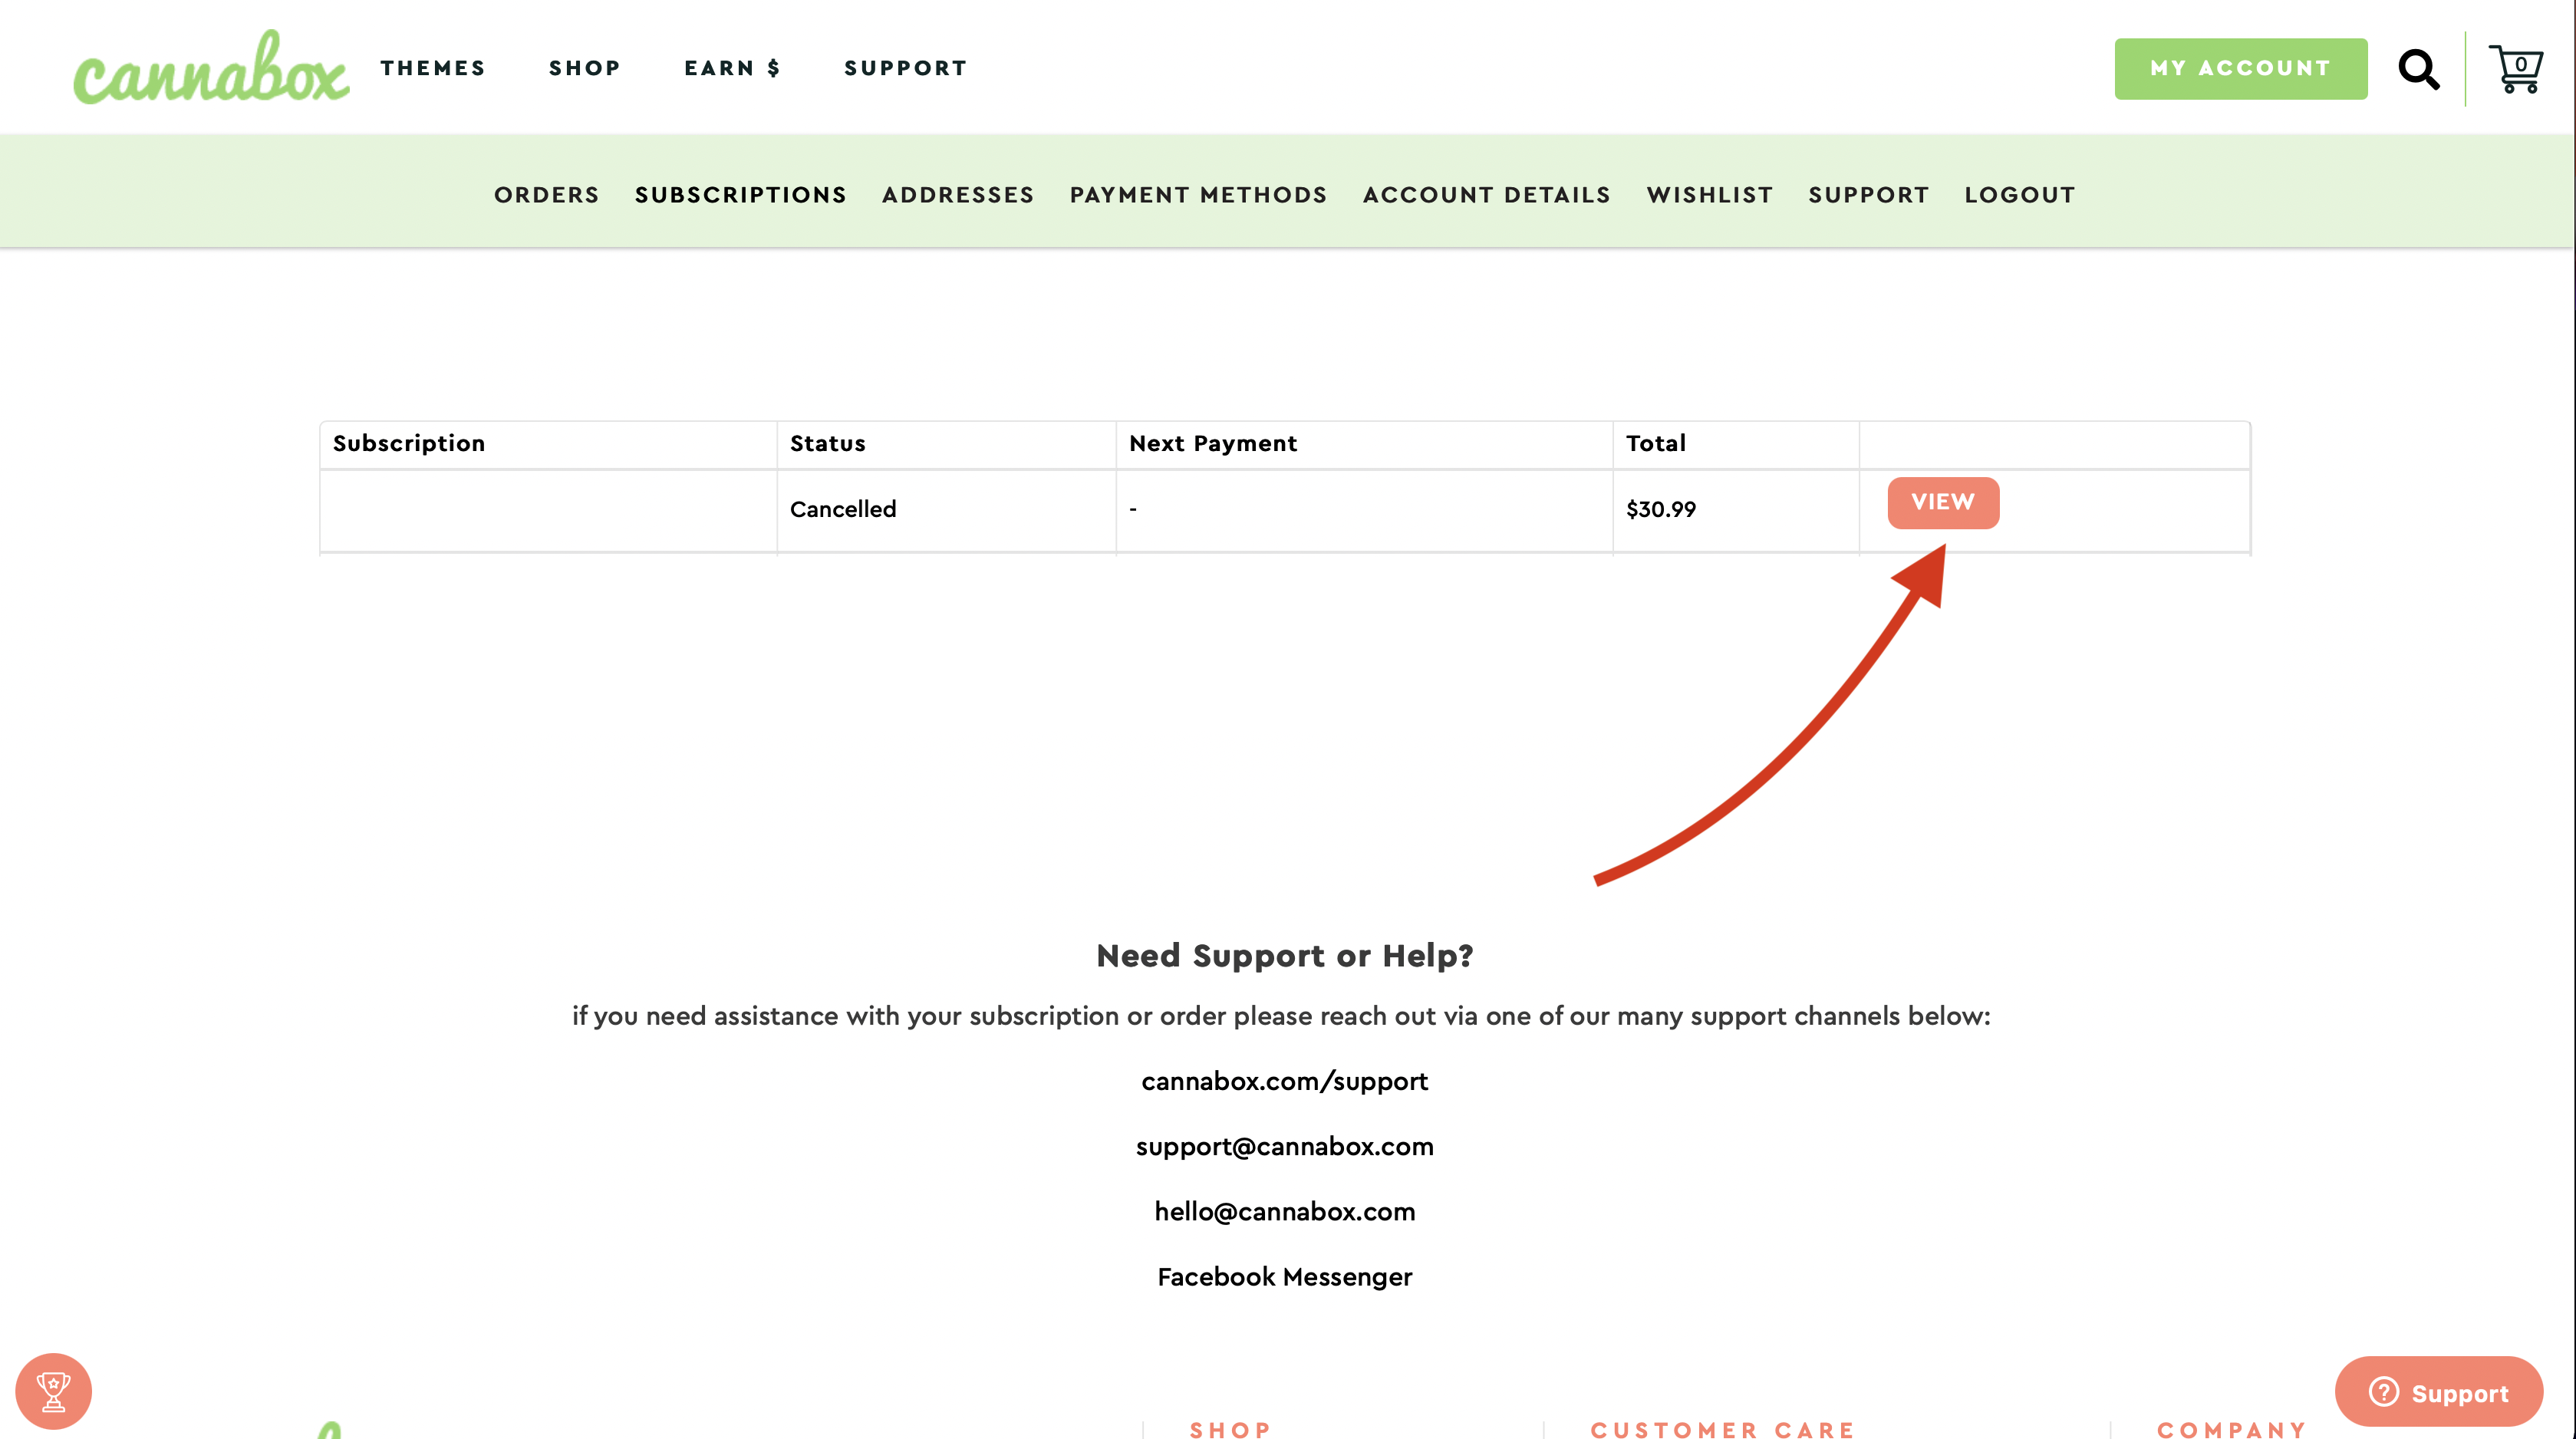This screenshot has width=2576, height=1439.
Task: Open the Support chat widget
Action: click(x=2438, y=1392)
